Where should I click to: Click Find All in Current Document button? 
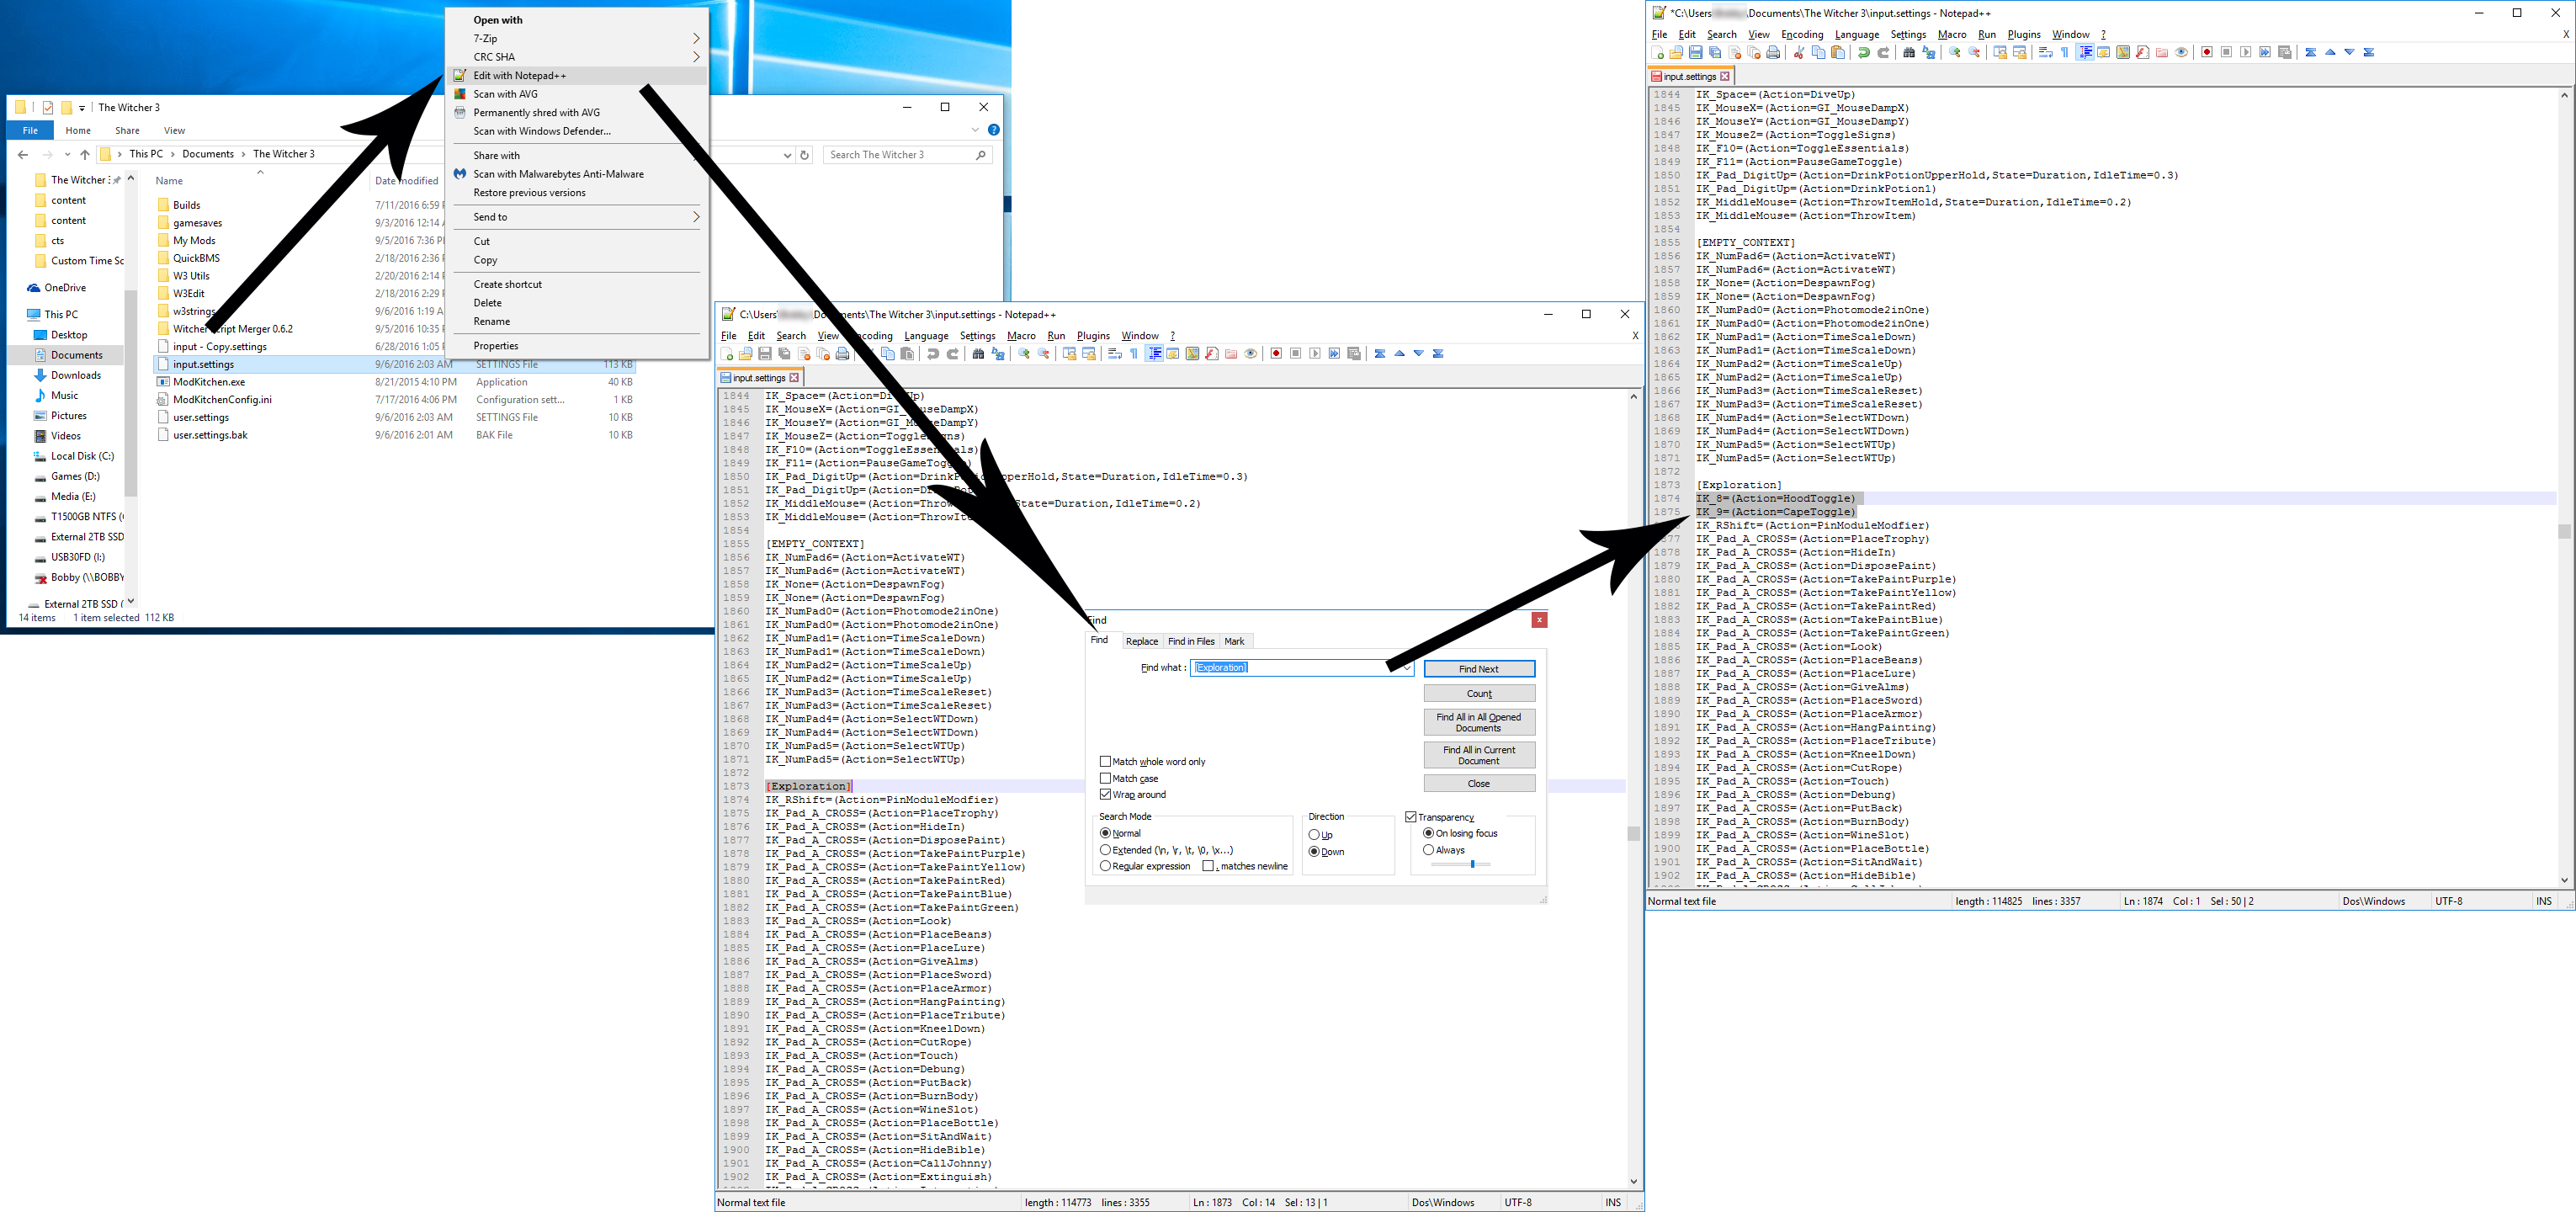pos(1479,755)
